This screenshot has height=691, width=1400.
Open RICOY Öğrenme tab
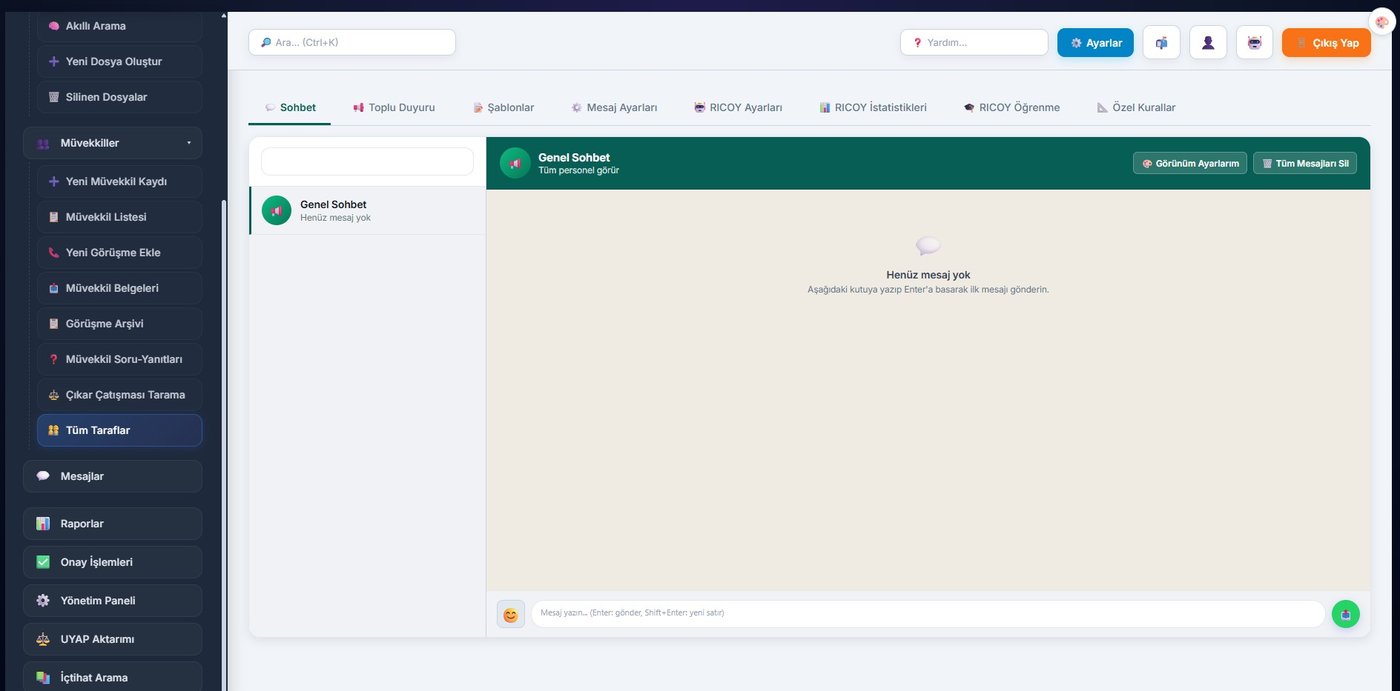1011,107
